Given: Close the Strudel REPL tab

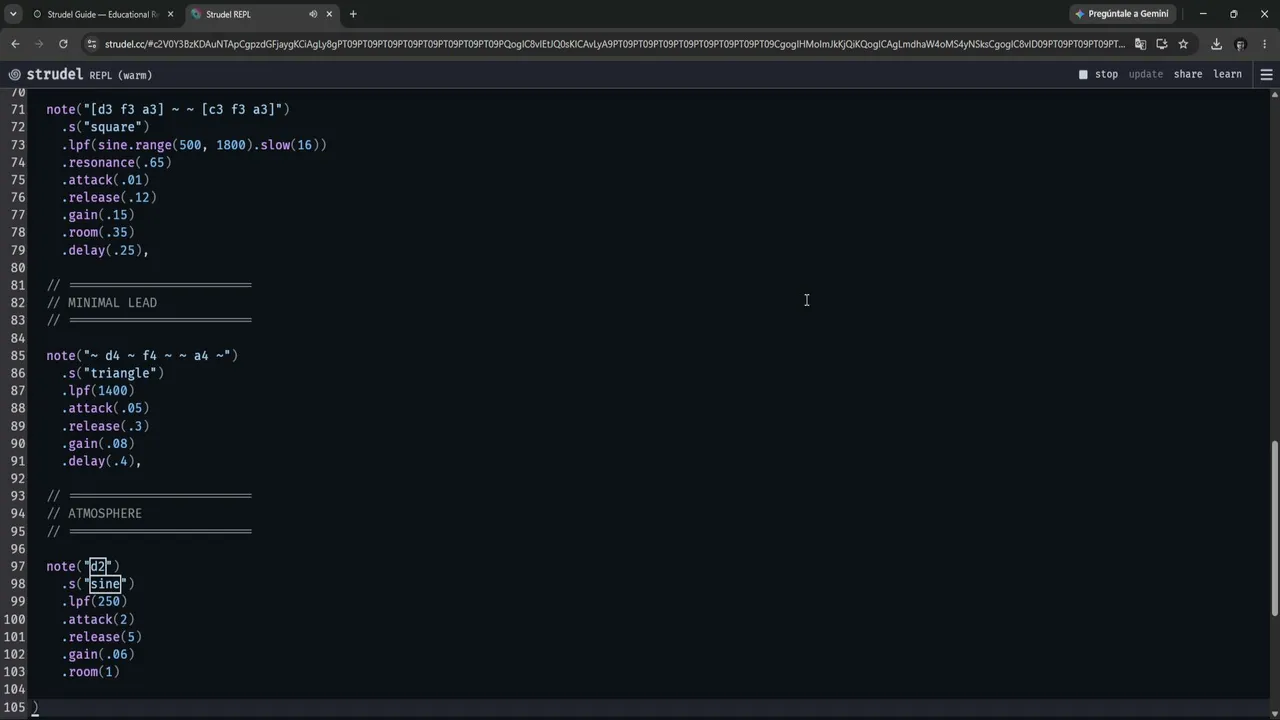Looking at the screenshot, I should [x=329, y=14].
